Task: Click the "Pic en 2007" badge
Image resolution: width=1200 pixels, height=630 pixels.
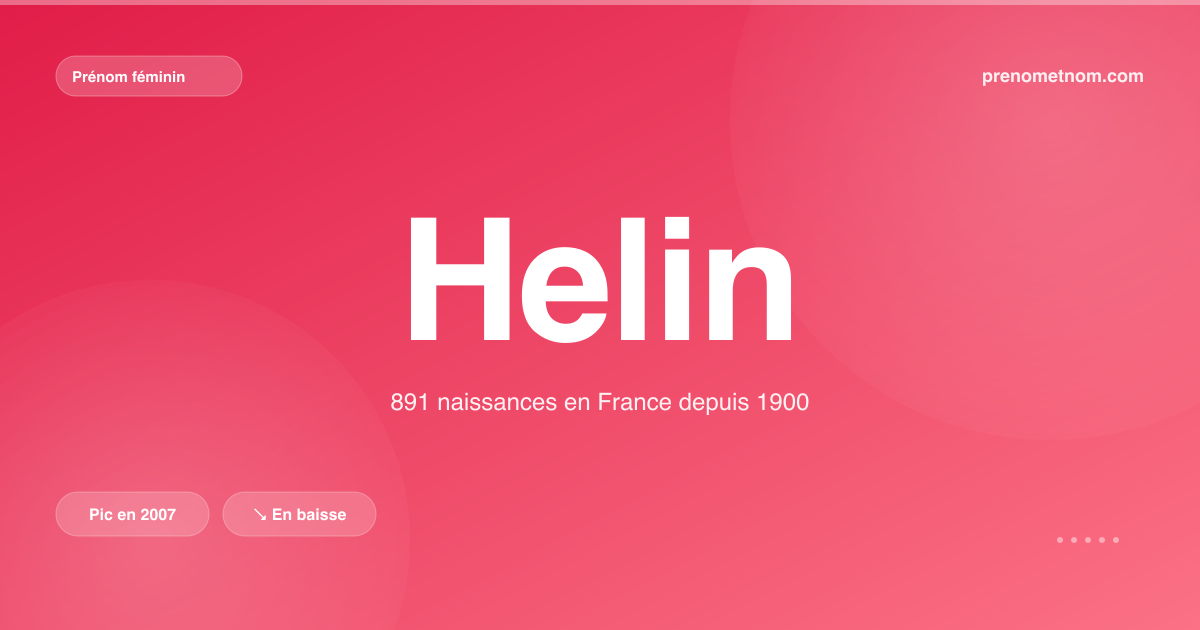Action: (x=132, y=514)
